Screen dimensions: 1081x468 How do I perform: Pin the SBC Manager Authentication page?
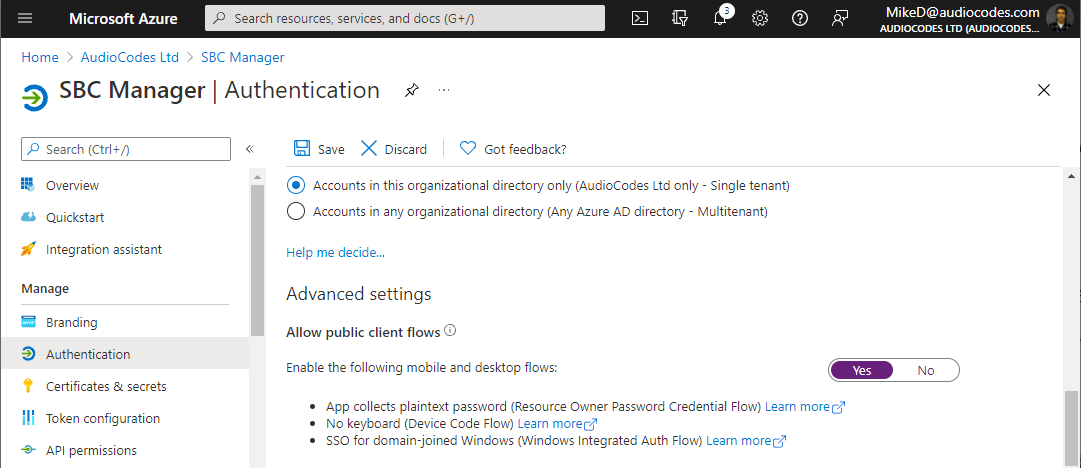[x=411, y=90]
